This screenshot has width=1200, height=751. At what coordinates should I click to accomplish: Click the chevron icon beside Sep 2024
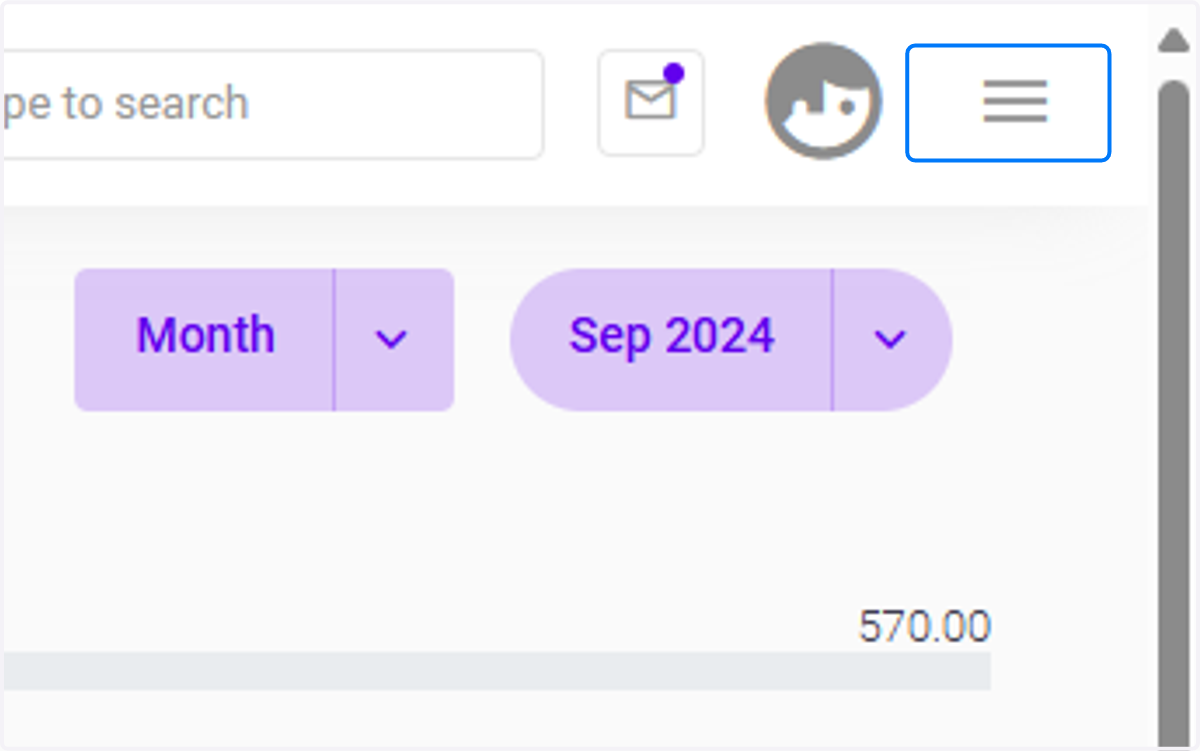click(x=890, y=340)
